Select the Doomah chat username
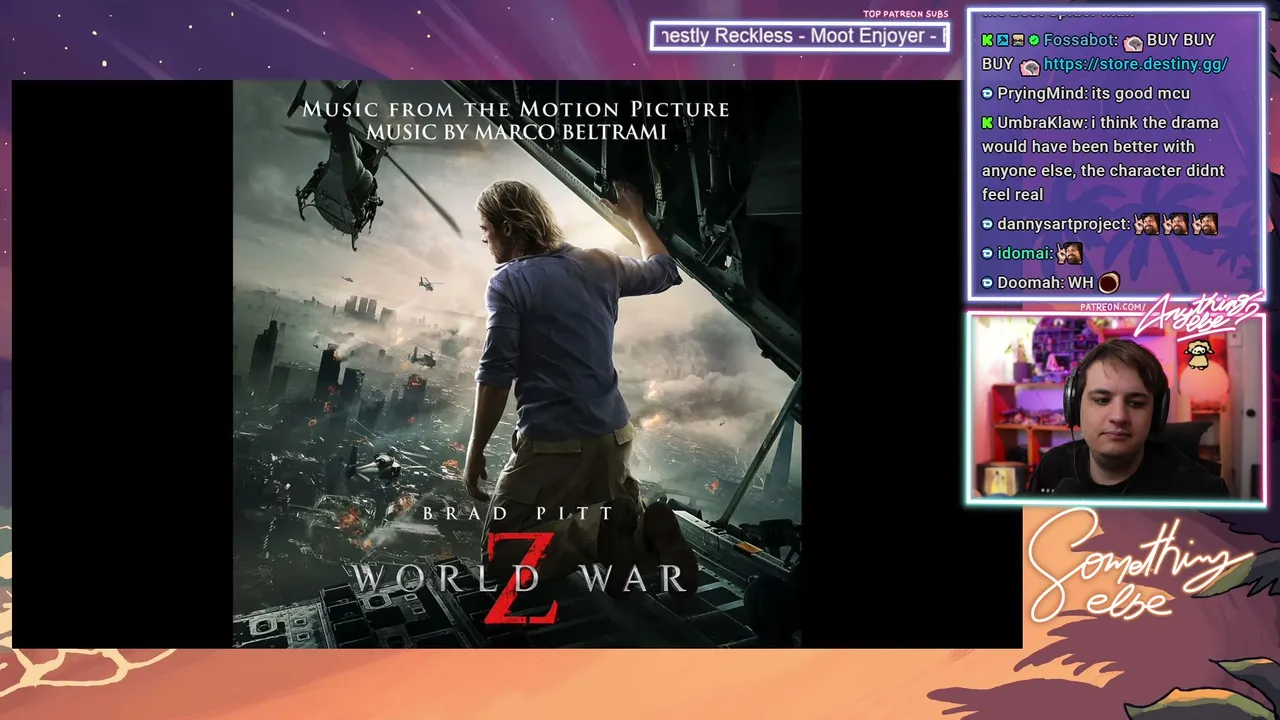 pos(1027,283)
